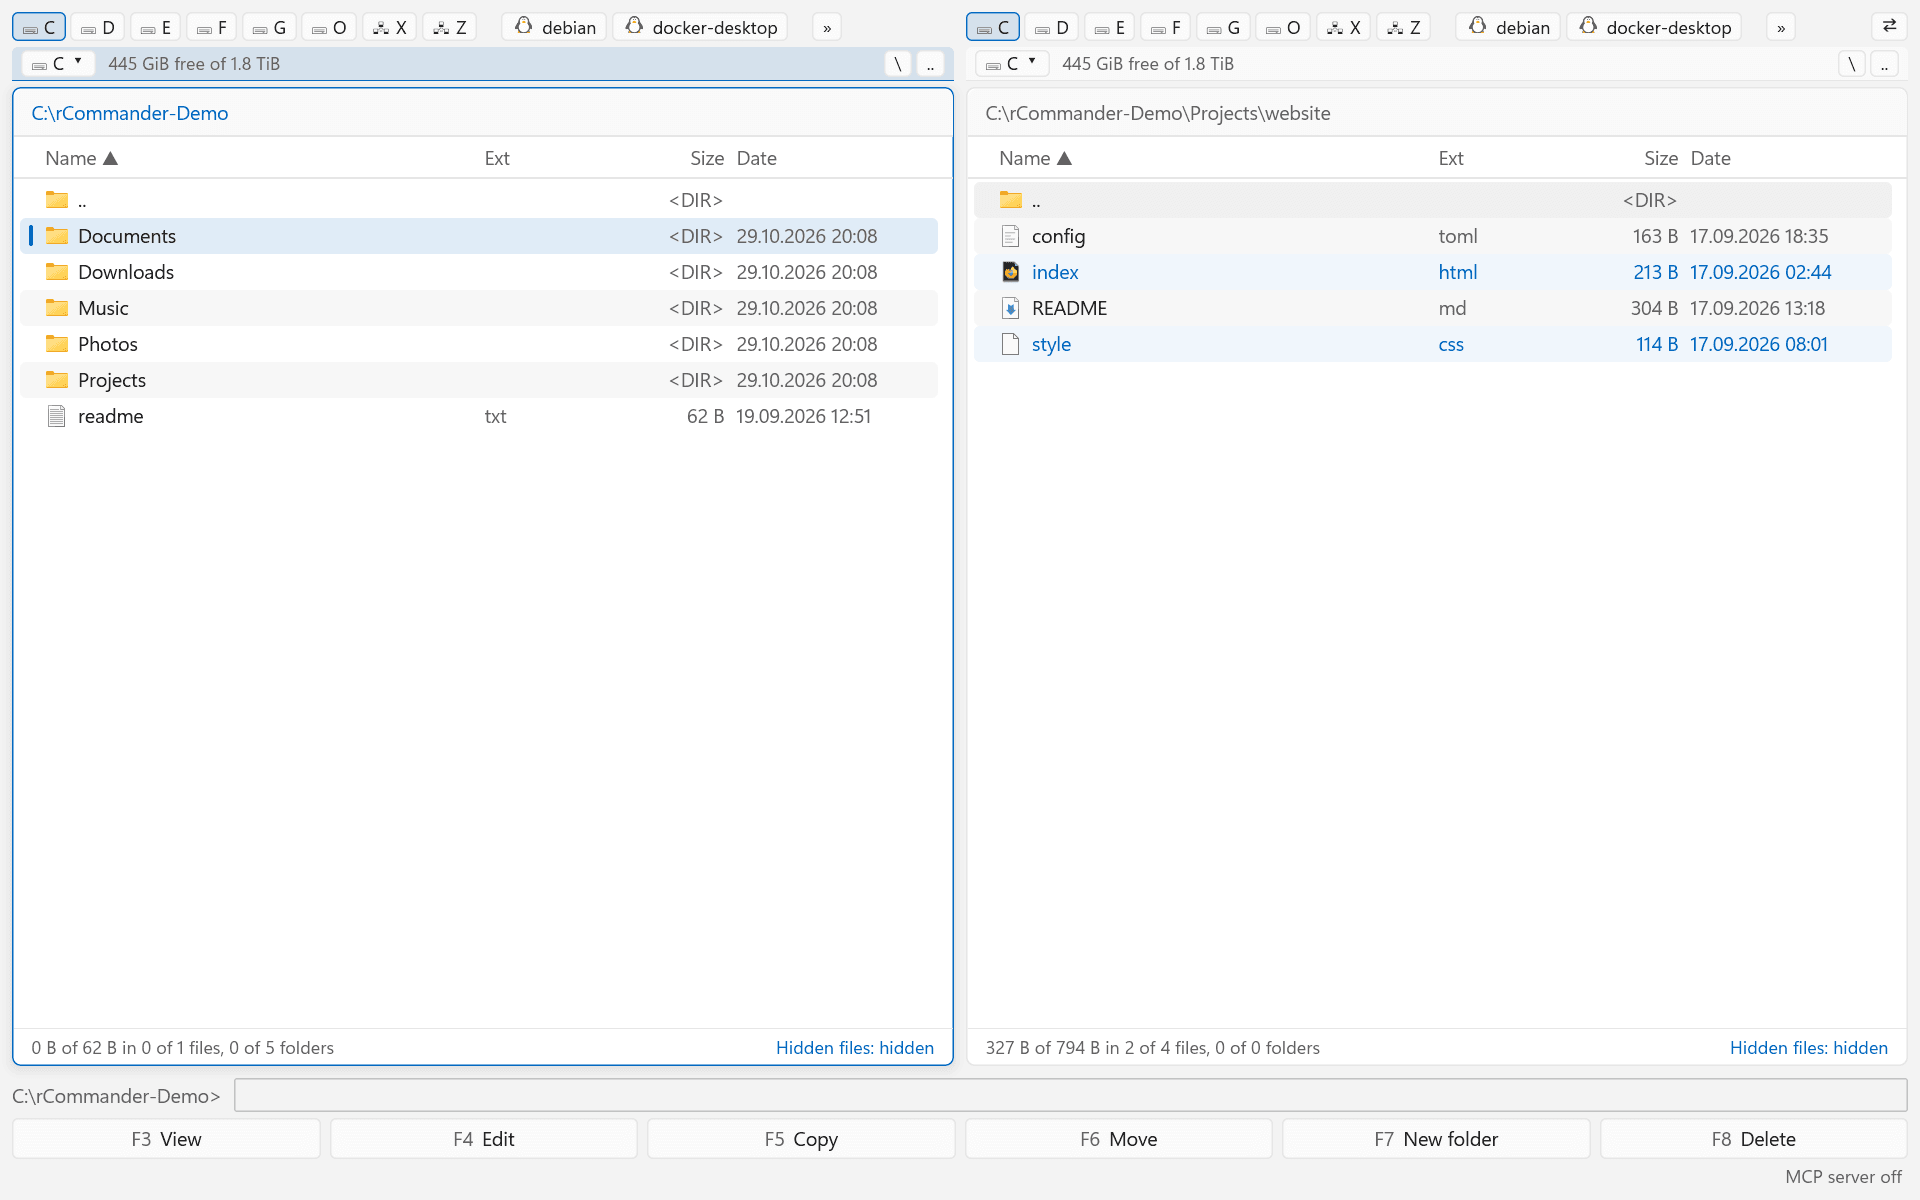The width and height of the screenshot is (1920, 1200).
Task: Sort right panel by Ext column
Action: click(1451, 158)
